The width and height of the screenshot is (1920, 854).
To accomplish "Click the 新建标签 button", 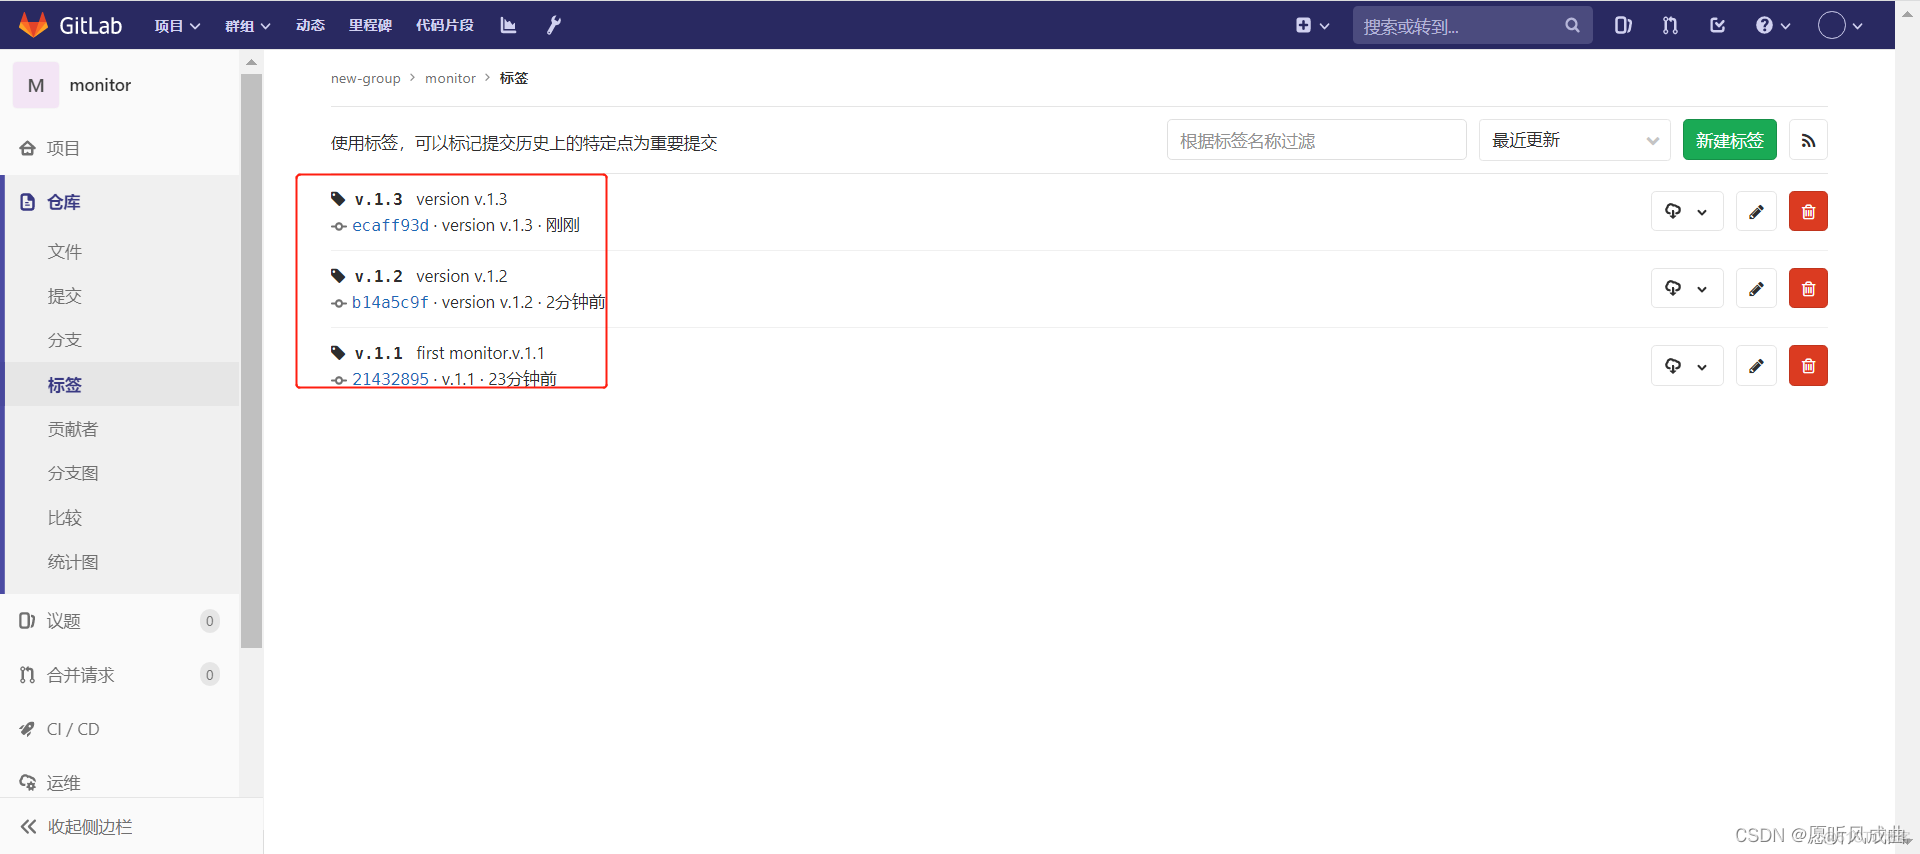I will [x=1730, y=140].
